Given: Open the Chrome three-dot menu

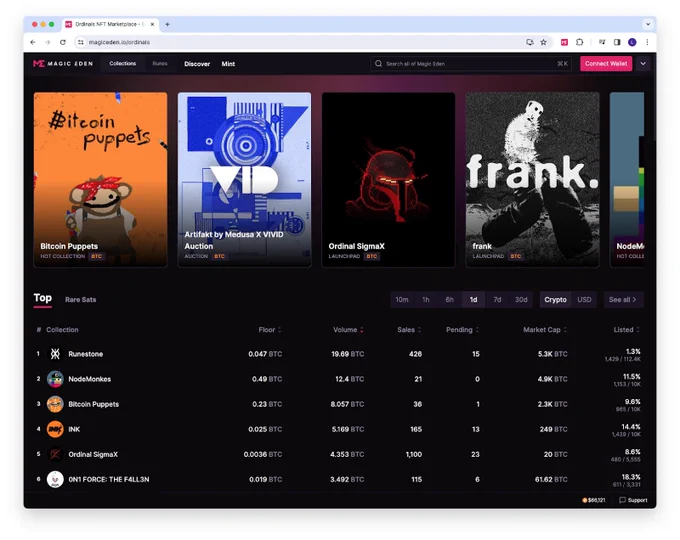Looking at the screenshot, I should click(x=647, y=42).
